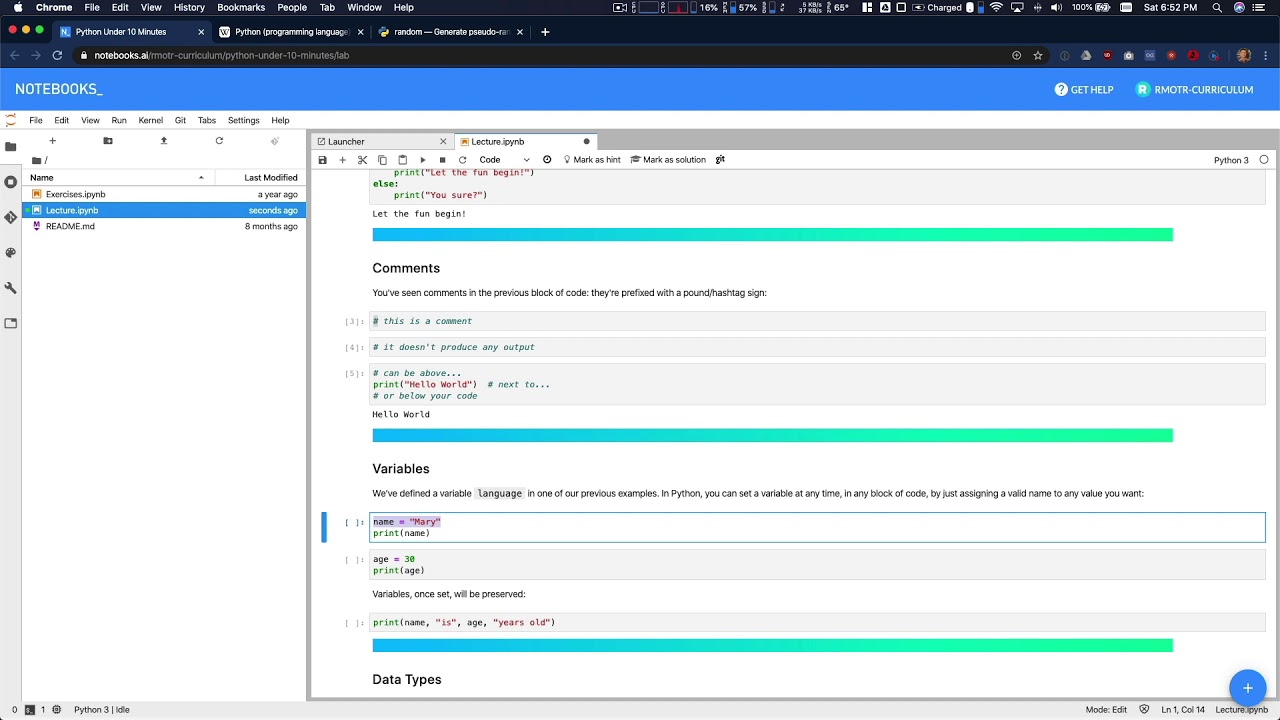Click the browser address bar
Screen dimensions: 1280x720
(540, 56)
